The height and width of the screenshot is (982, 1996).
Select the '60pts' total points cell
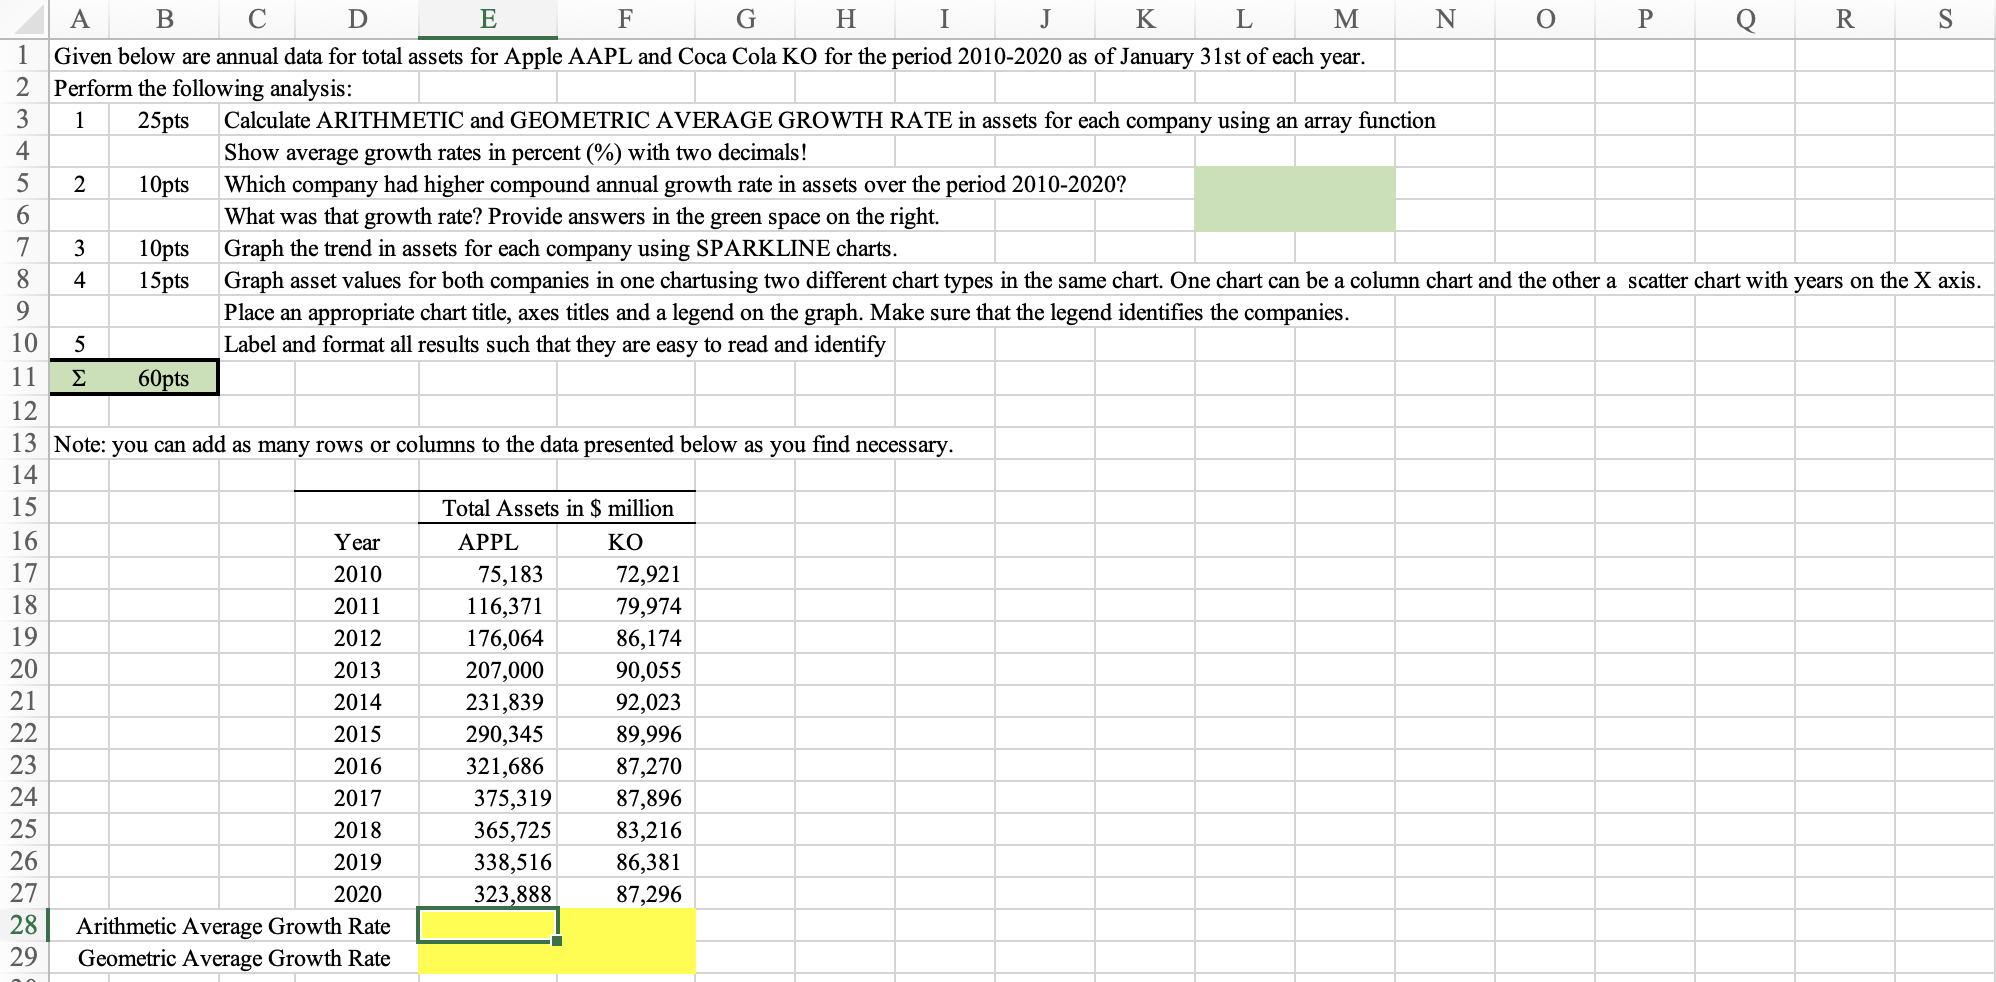(164, 378)
